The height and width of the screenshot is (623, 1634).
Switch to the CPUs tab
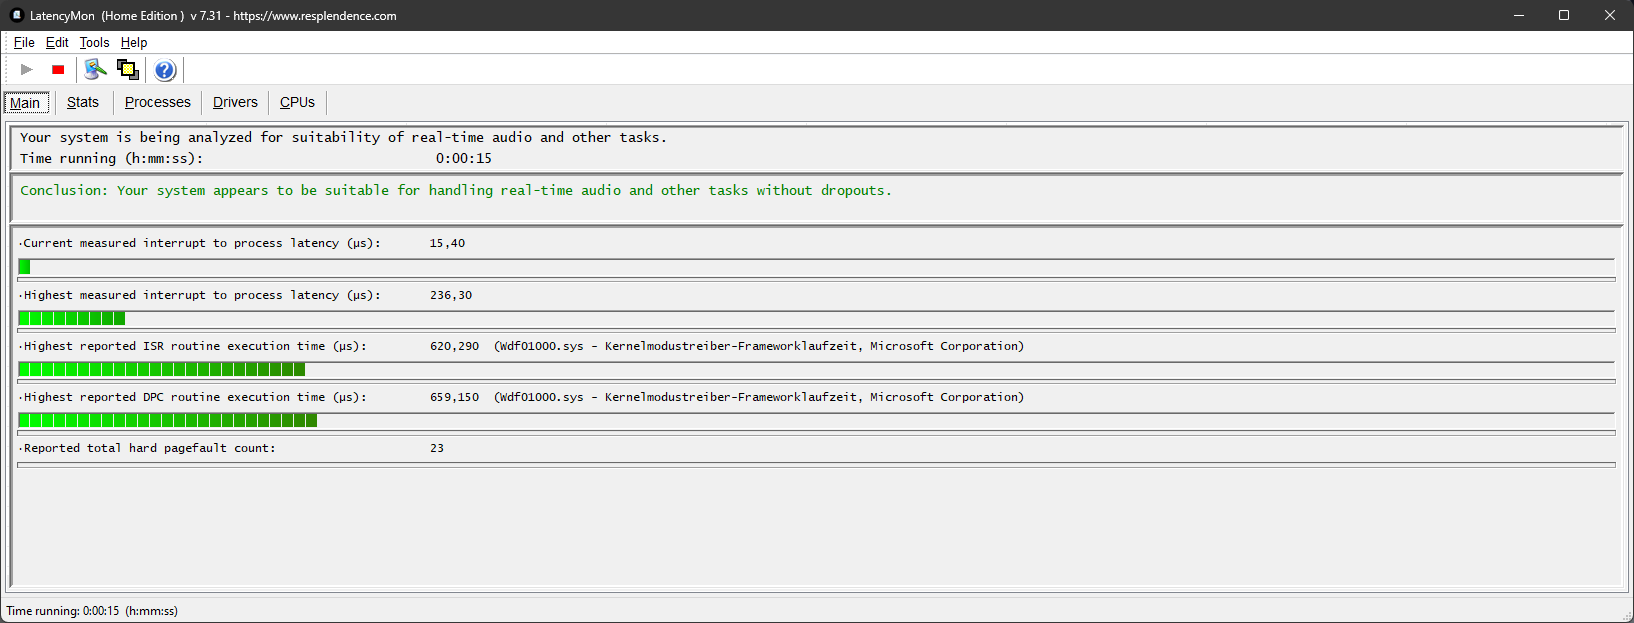pos(297,102)
